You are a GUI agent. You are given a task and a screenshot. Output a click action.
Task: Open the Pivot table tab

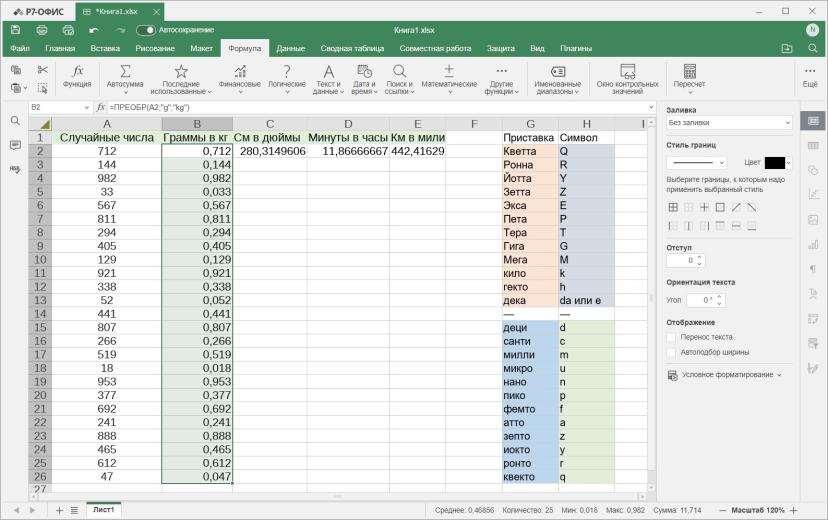point(352,49)
